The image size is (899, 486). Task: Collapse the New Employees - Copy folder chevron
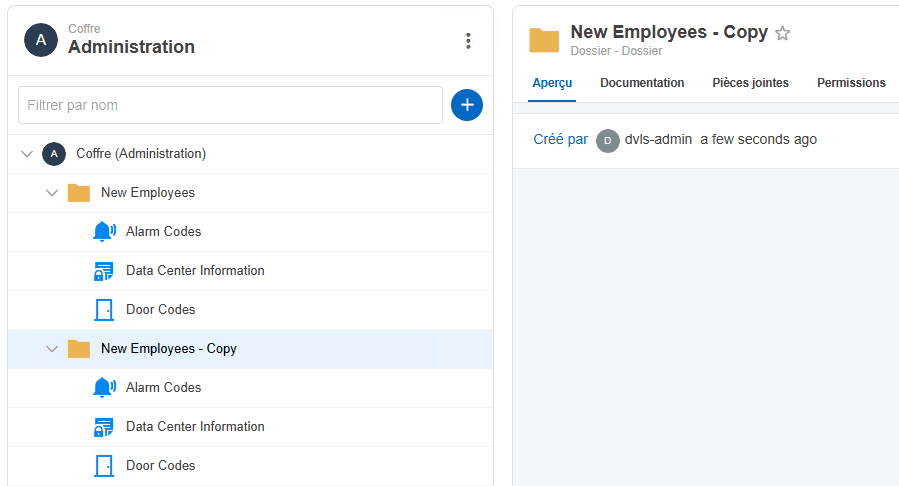(52, 349)
